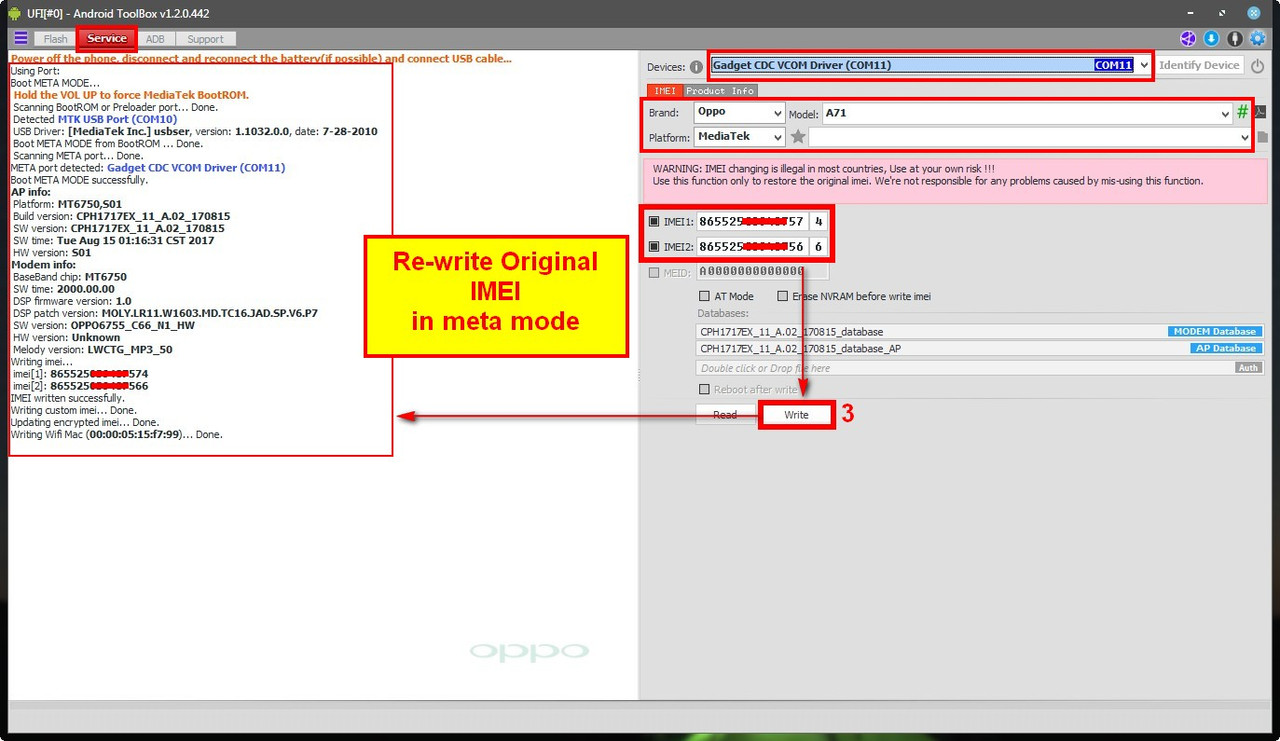Click 'MTK USB Port (COM10)' in log
The height and width of the screenshot is (741, 1280).
coord(117,120)
